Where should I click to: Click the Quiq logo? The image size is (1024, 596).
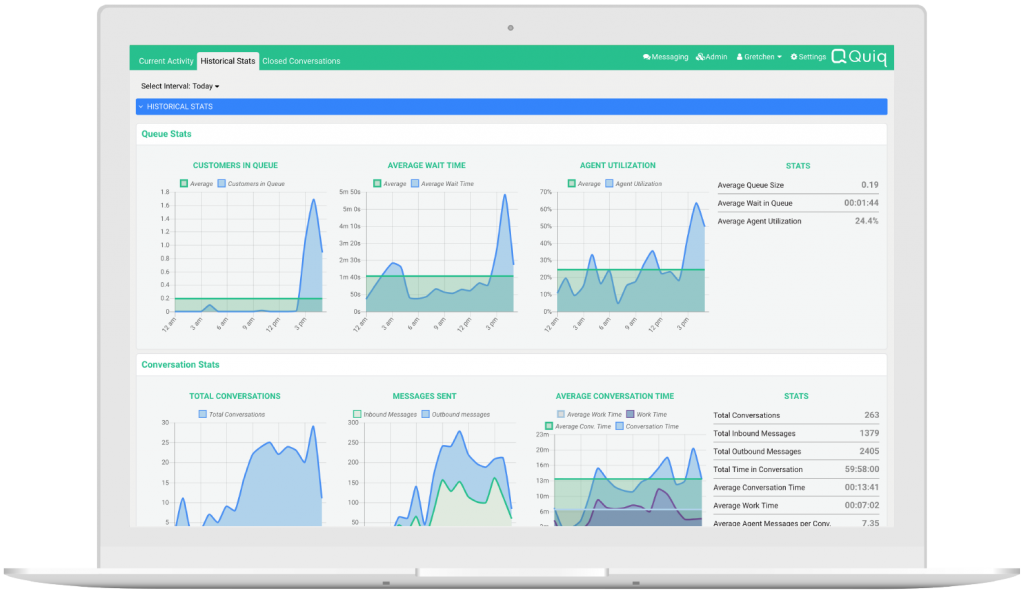[859, 57]
